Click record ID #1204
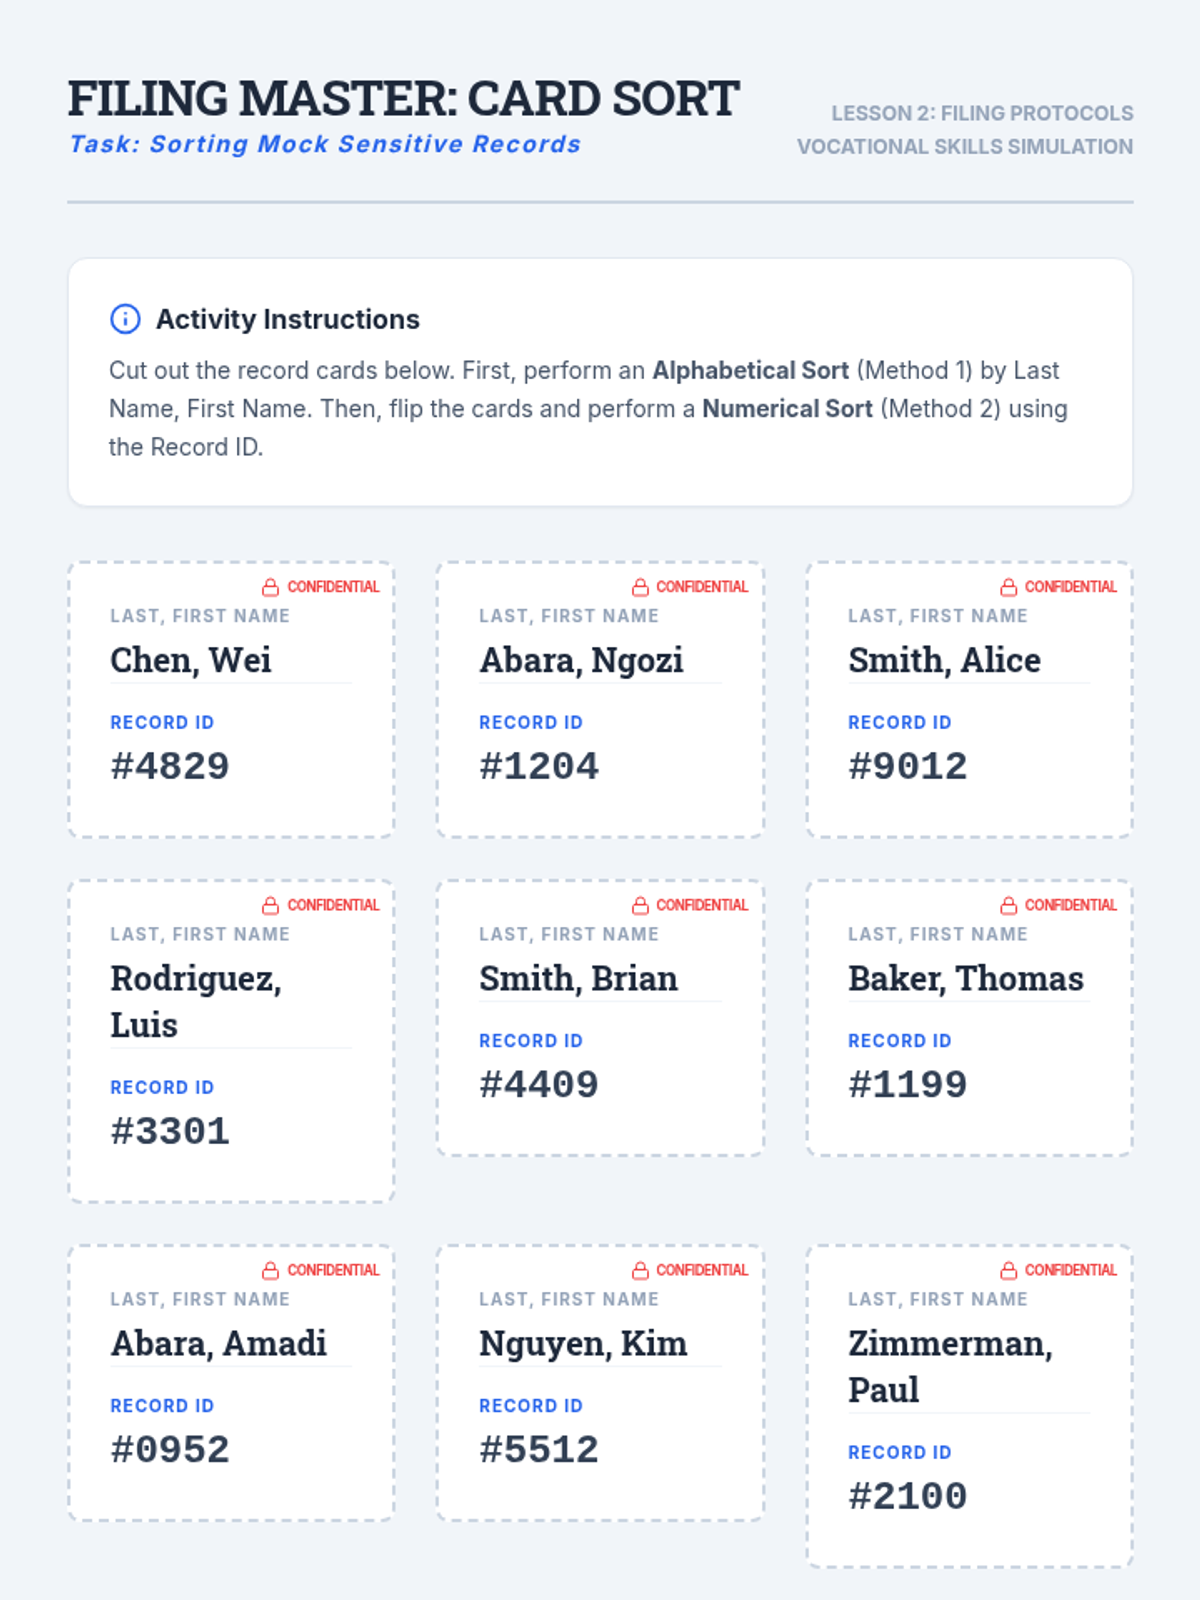The height and width of the screenshot is (1600, 1200). pos(539,767)
